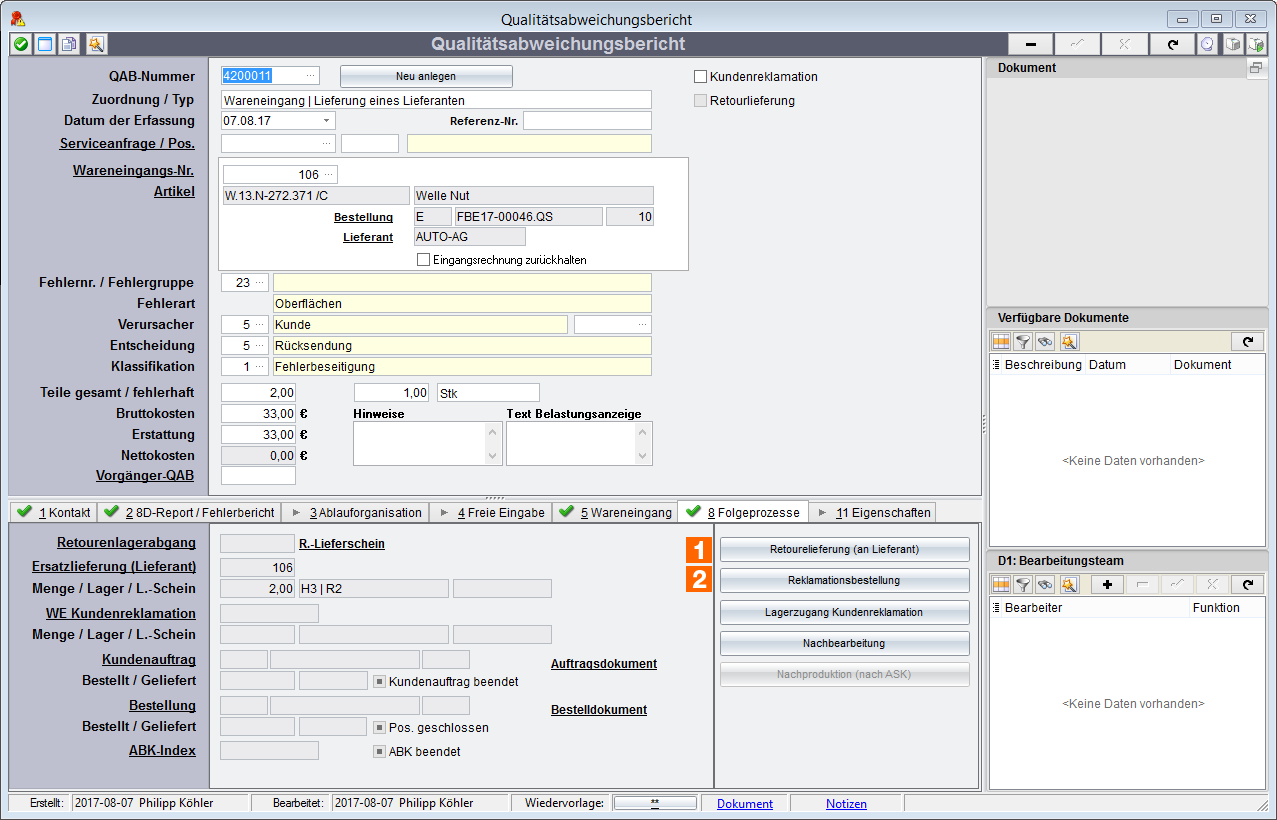1277x820 pixels.
Task: Click the Vorgänger-QAB input field
Action: pyautogui.click(x=258, y=476)
